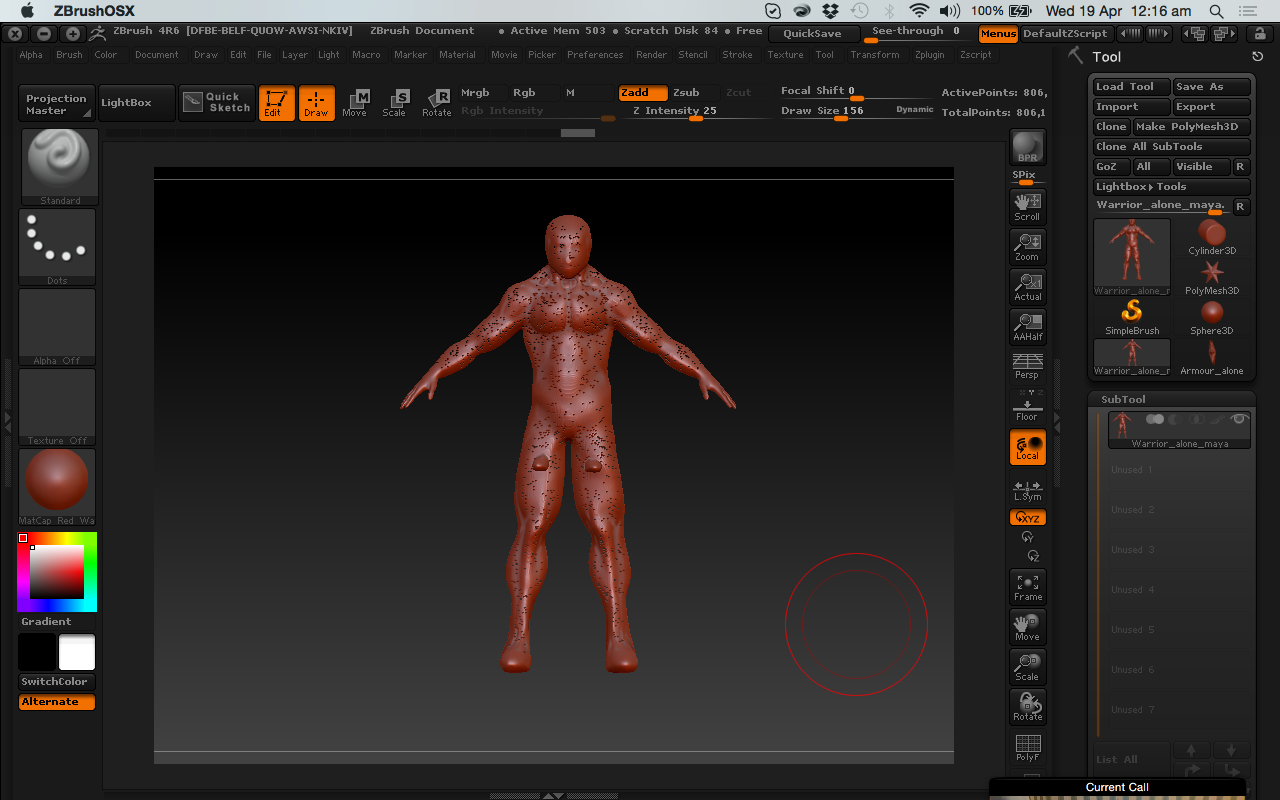Click Load Tool button
Image resolution: width=1280 pixels, height=800 pixels.
point(1131,87)
